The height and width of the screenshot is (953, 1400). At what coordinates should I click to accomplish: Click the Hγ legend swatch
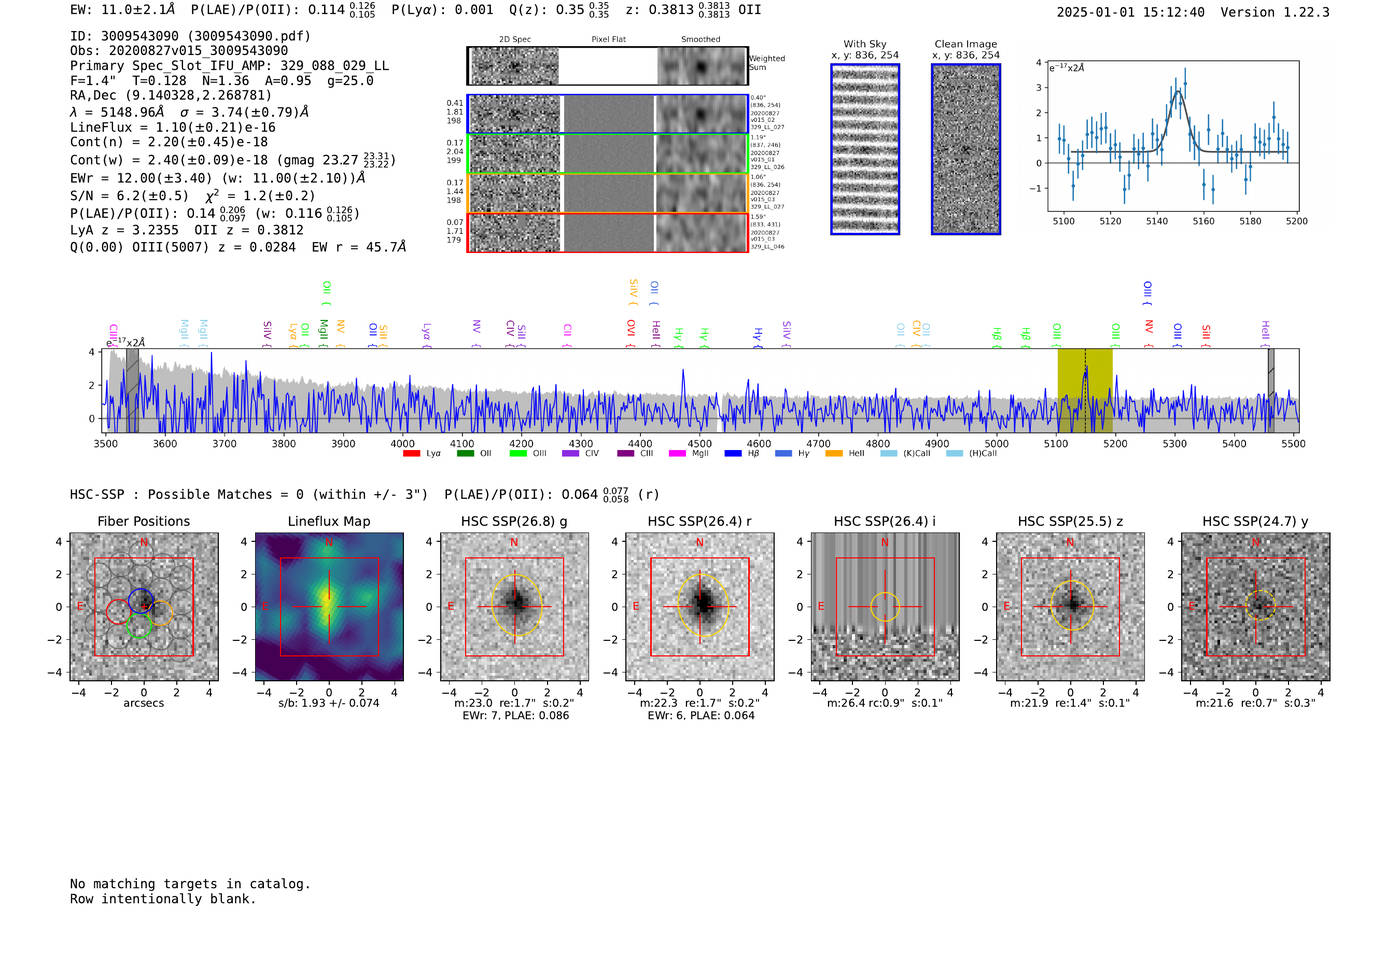[783, 454]
